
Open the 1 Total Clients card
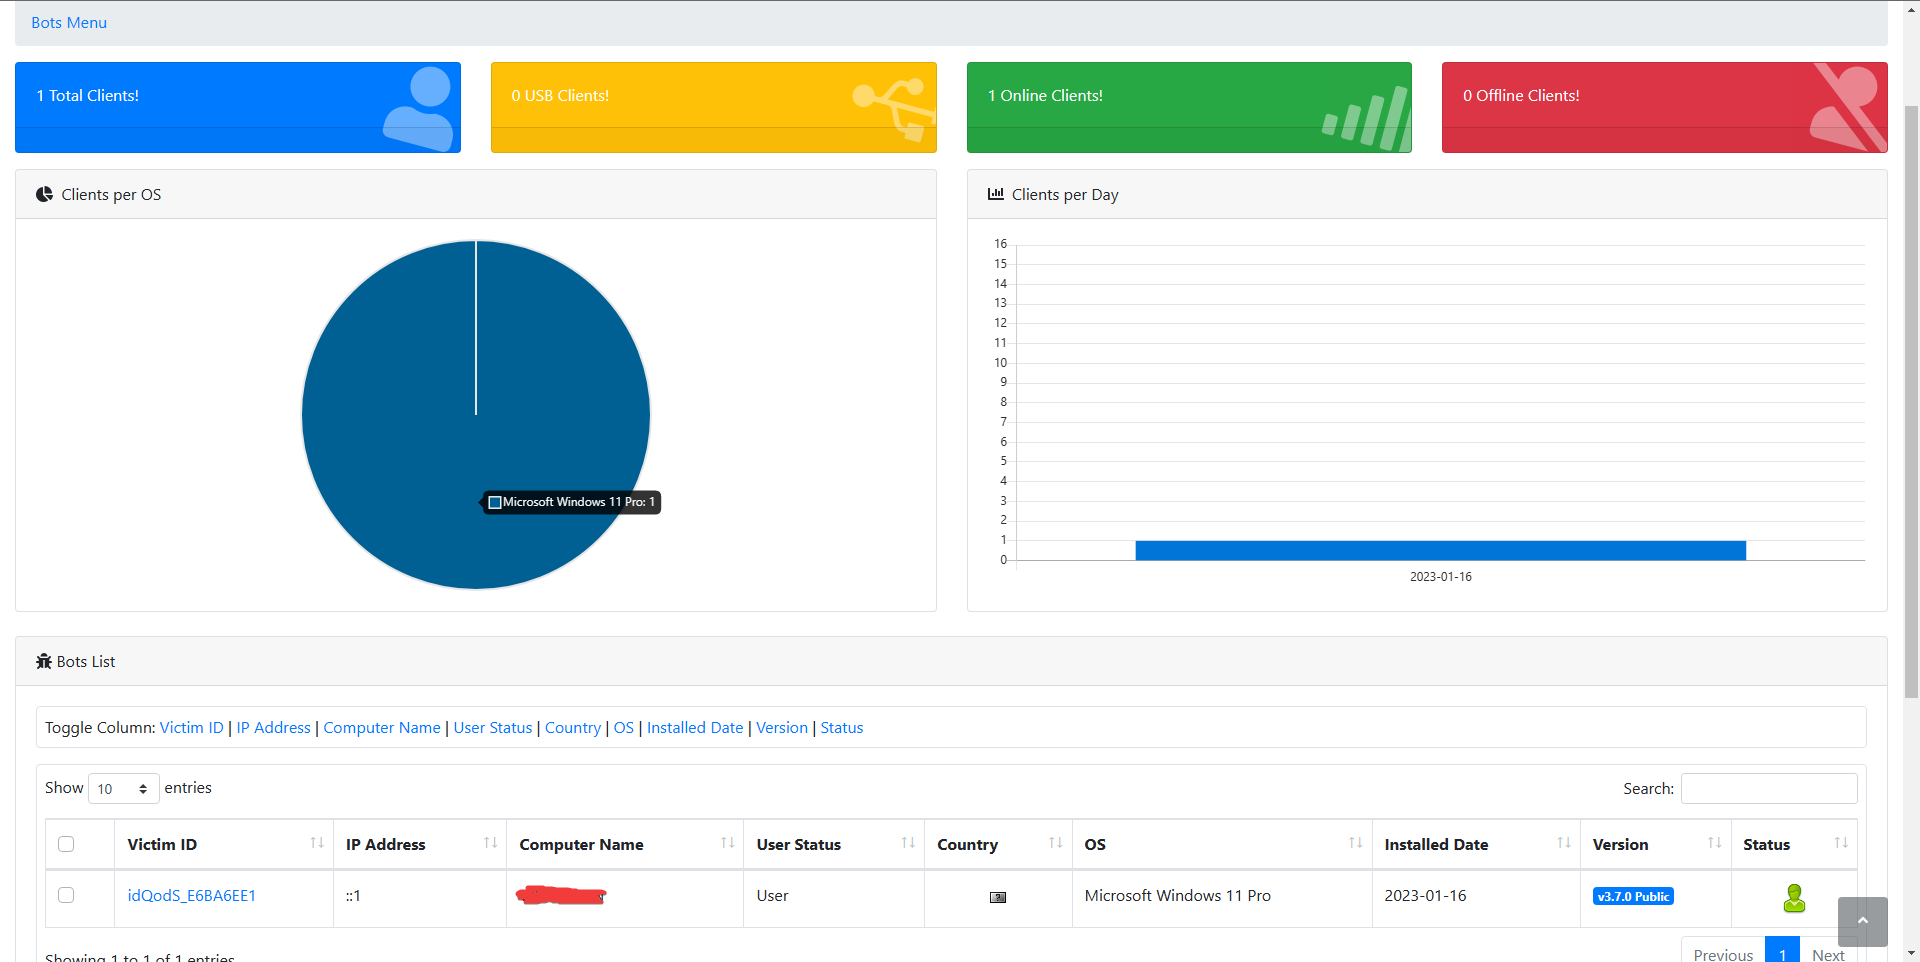tap(238, 107)
